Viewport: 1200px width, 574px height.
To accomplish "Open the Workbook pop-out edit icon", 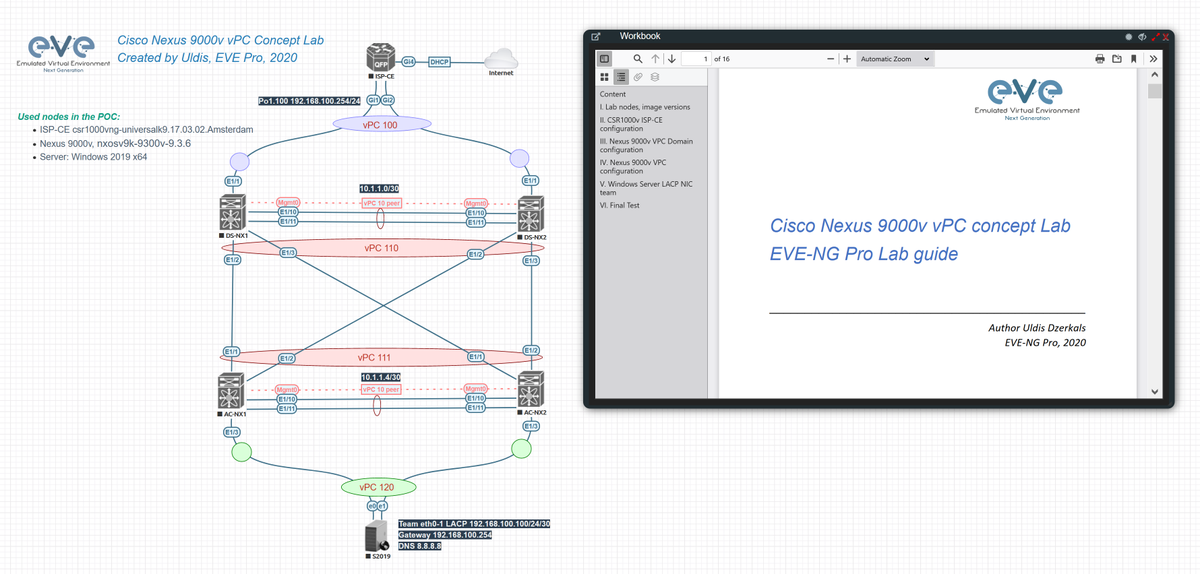I will click(596, 36).
